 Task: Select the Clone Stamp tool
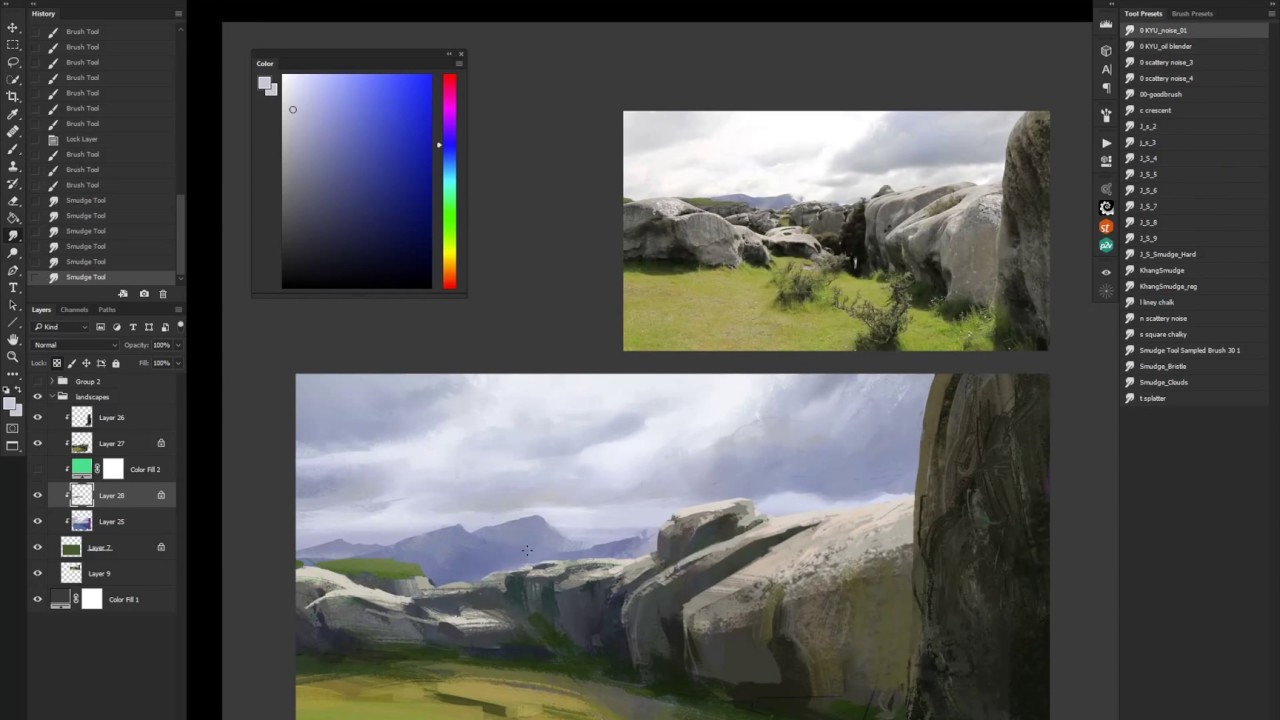[x=13, y=166]
